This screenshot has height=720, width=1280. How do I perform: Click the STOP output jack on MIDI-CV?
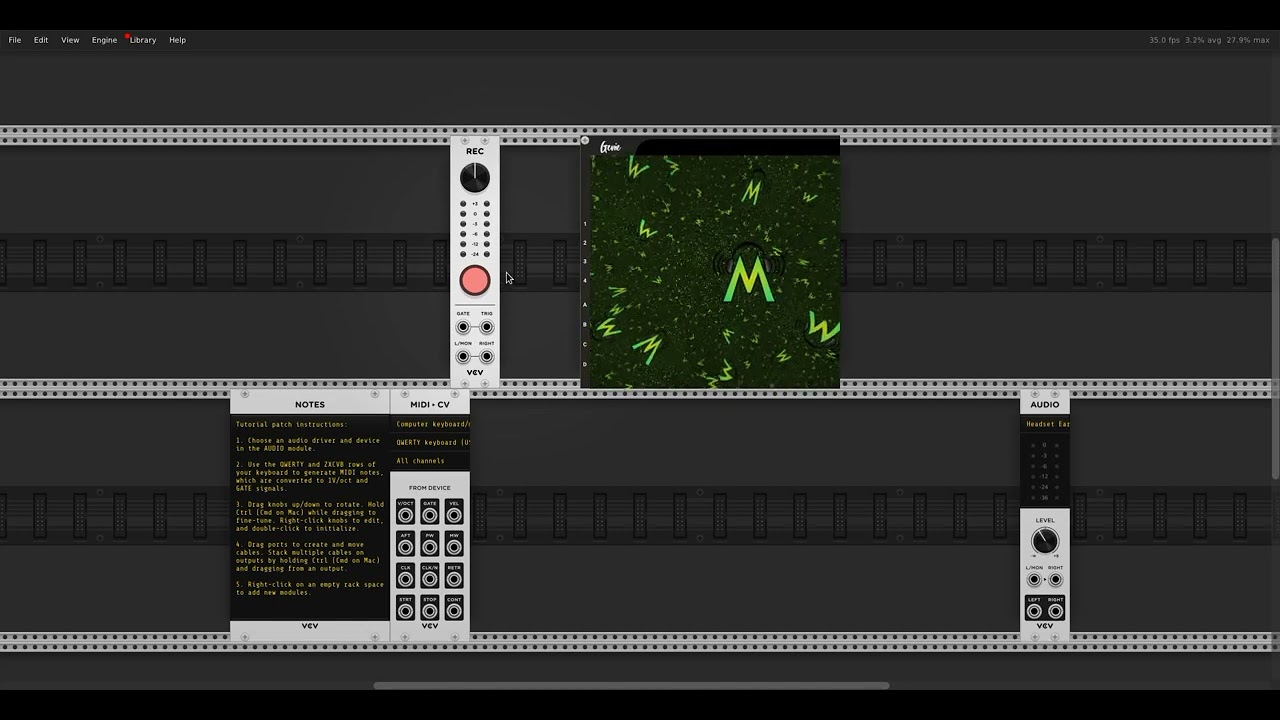(x=430, y=611)
